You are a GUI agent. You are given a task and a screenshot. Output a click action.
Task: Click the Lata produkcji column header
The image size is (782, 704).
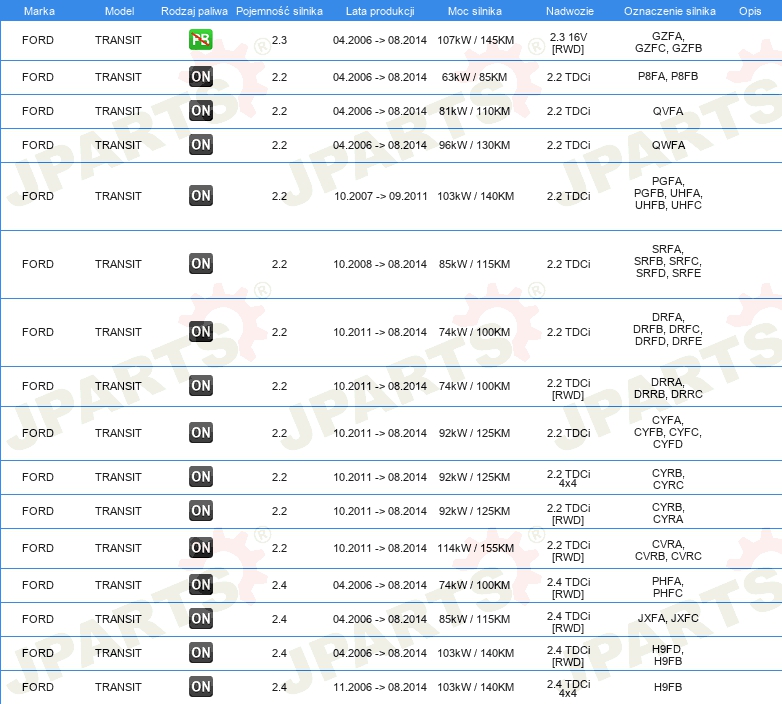pos(380,11)
